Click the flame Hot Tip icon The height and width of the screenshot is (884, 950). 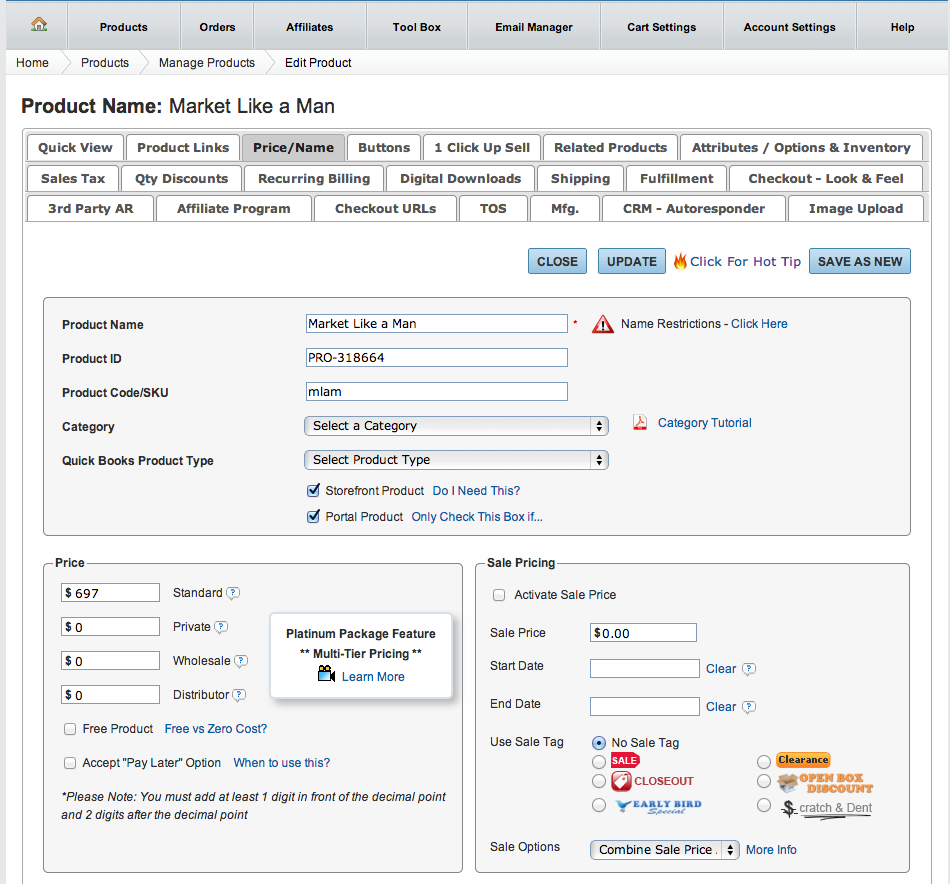[680, 261]
